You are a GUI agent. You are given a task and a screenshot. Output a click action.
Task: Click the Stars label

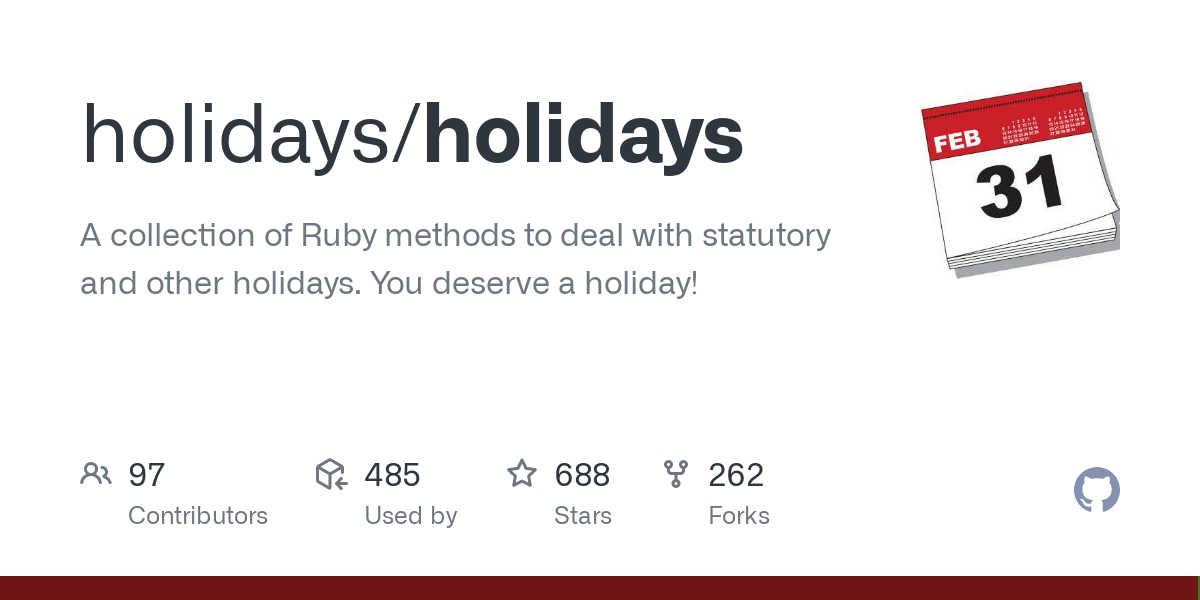(x=583, y=516)
